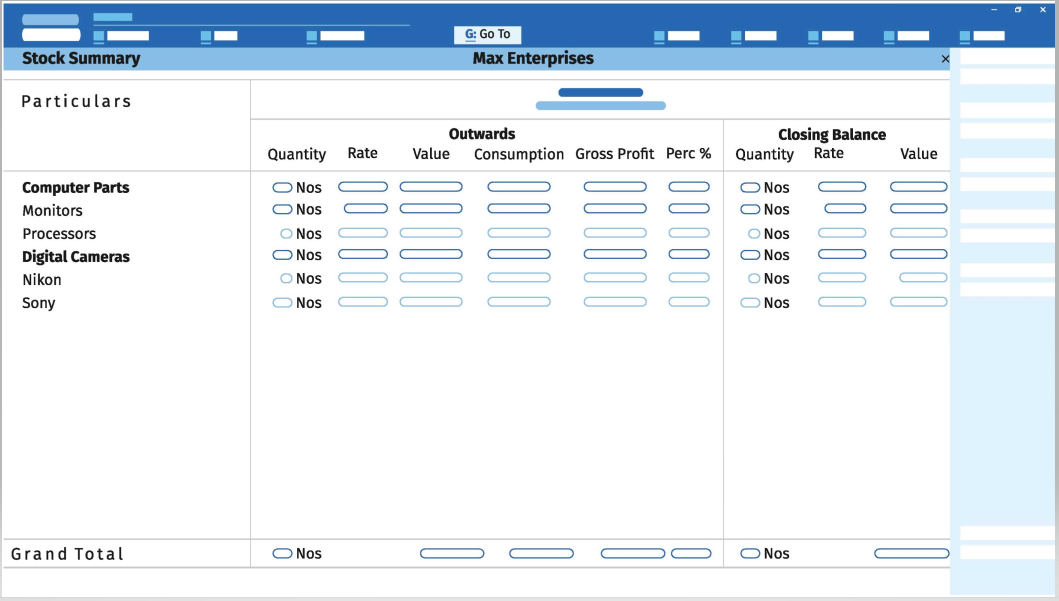Click the Particulars column header
This screenshot has width=1059, height=601.
pos(76,102)
